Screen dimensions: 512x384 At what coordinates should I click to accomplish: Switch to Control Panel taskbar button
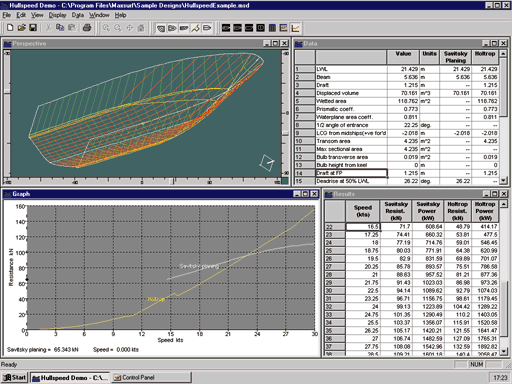point(152,377)
